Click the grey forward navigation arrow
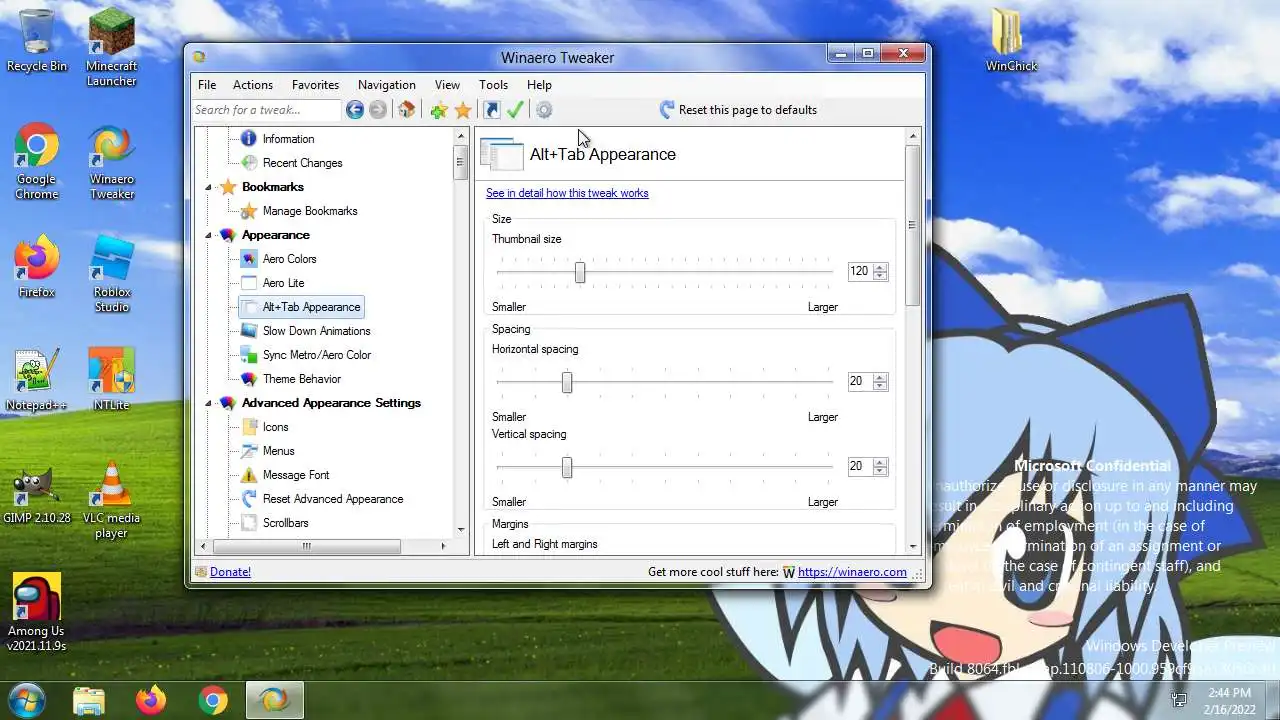 378,110
